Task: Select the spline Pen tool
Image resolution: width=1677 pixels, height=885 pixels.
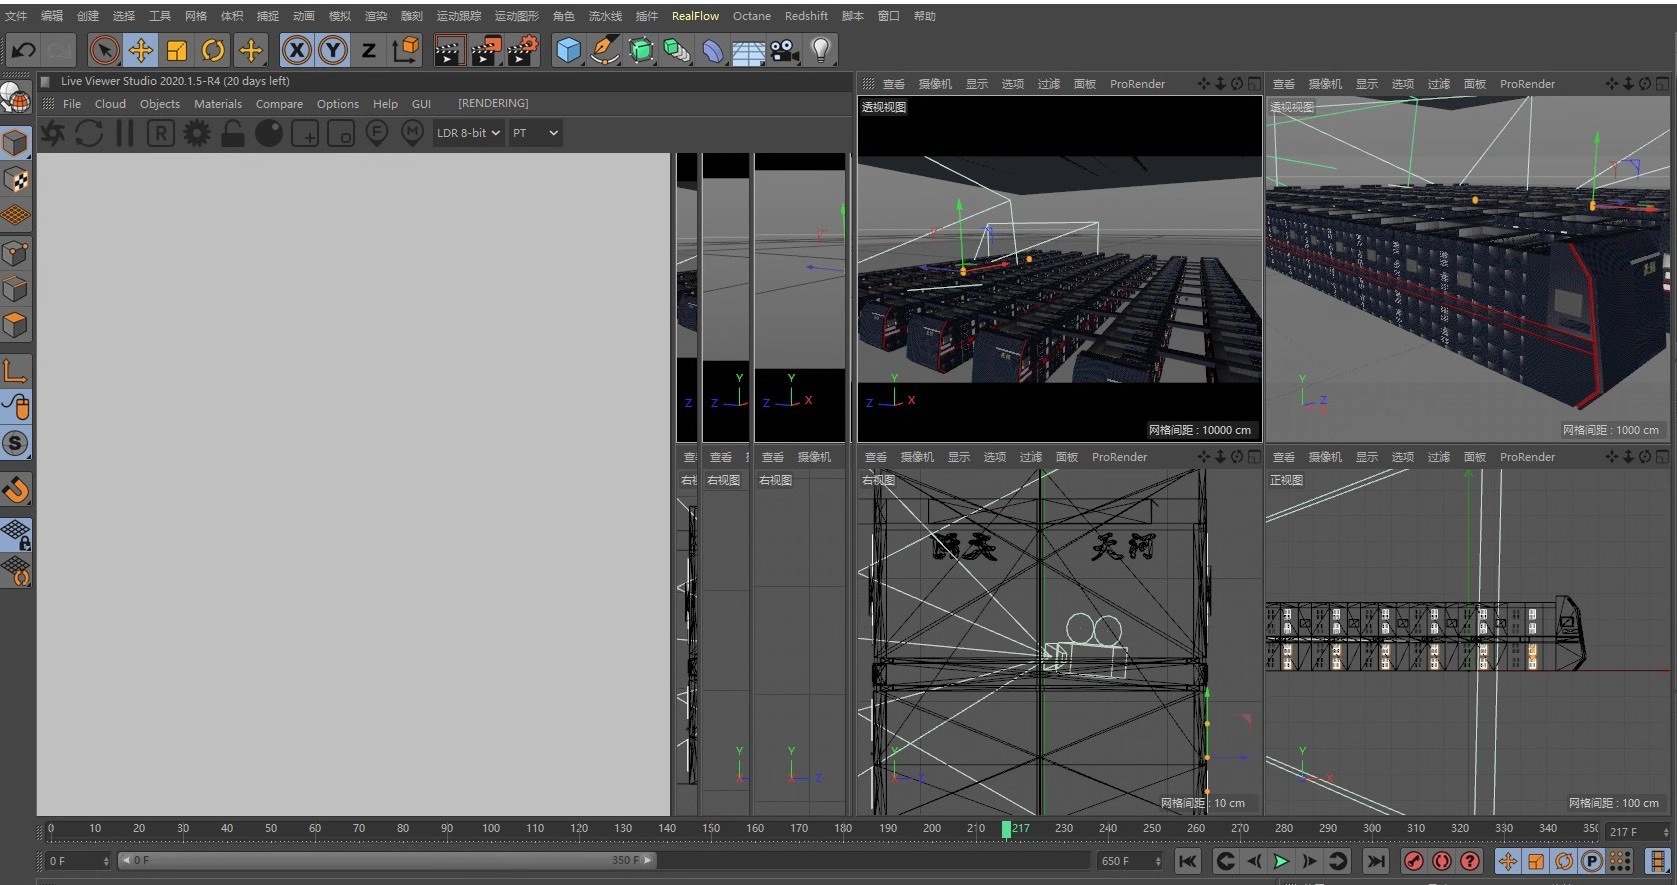Action: [x=605, y=50]
